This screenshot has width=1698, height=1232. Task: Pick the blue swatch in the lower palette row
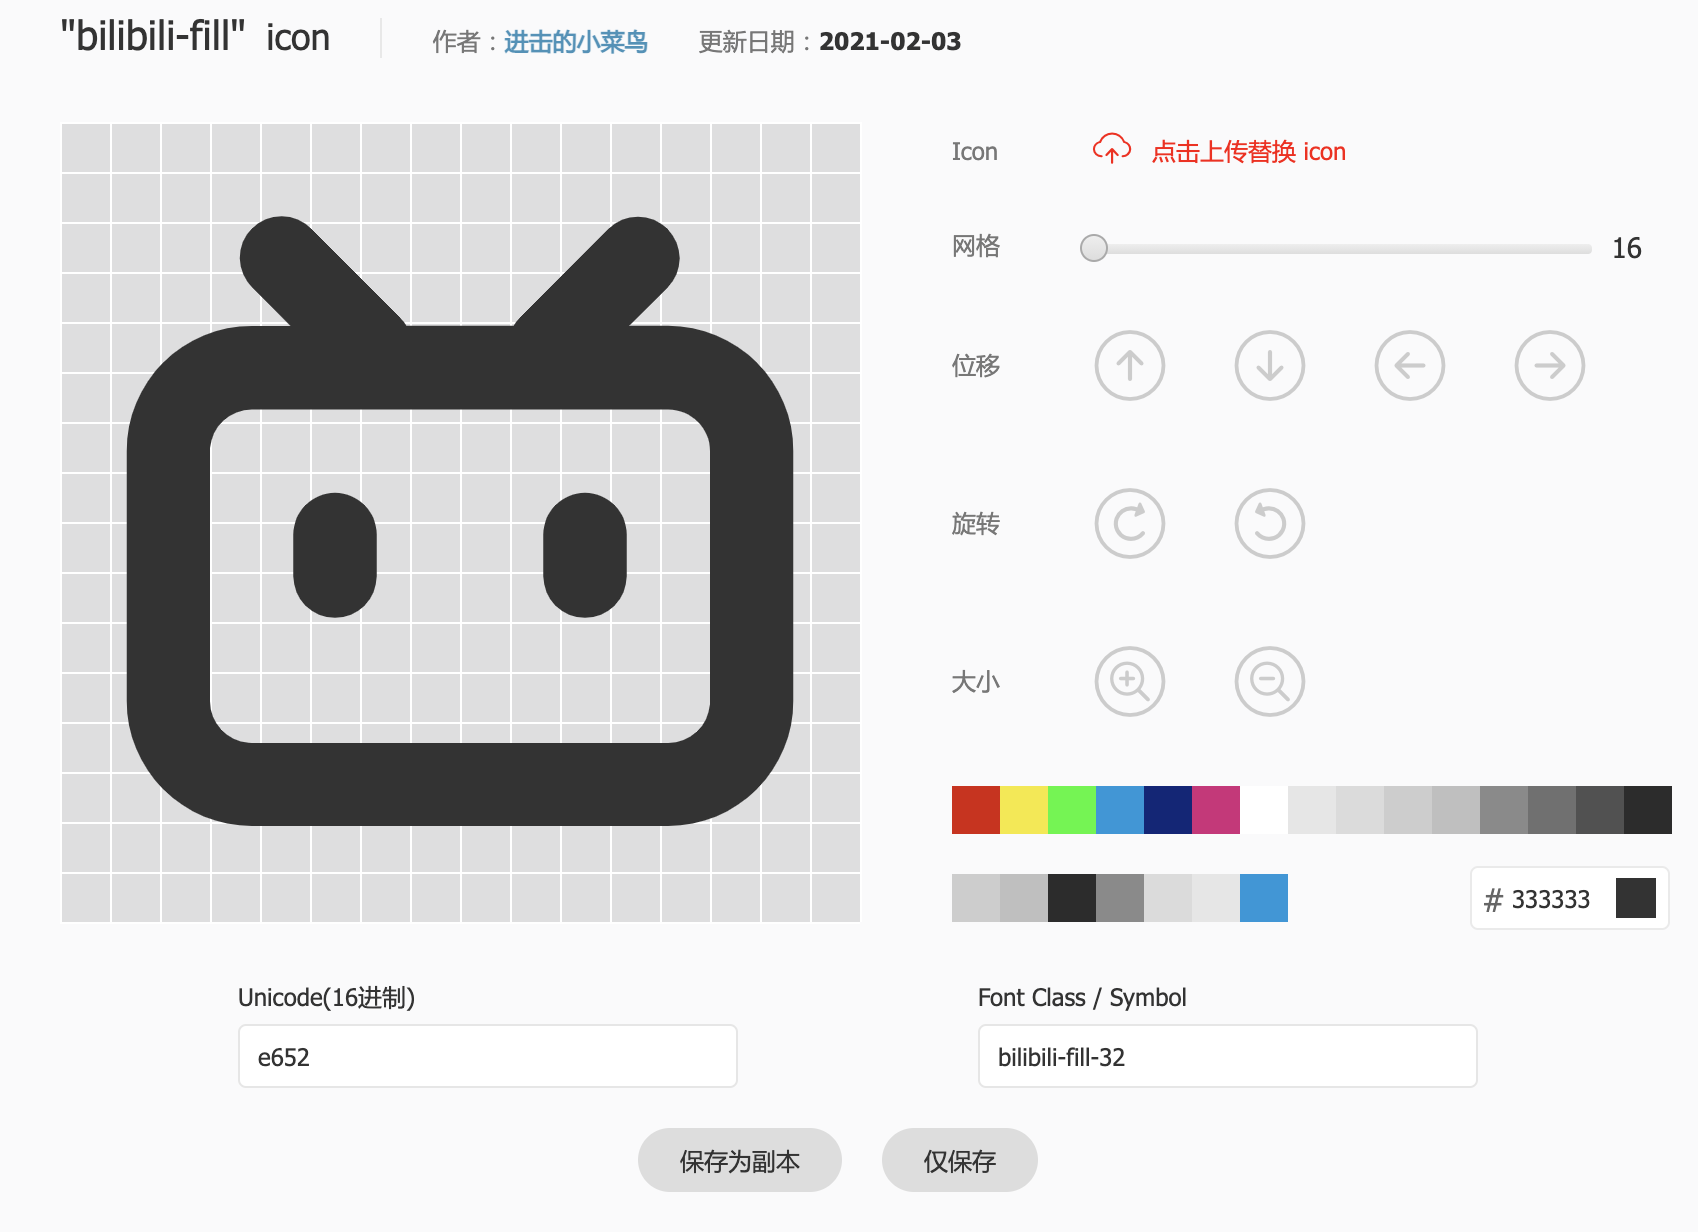coord(1264,898)
